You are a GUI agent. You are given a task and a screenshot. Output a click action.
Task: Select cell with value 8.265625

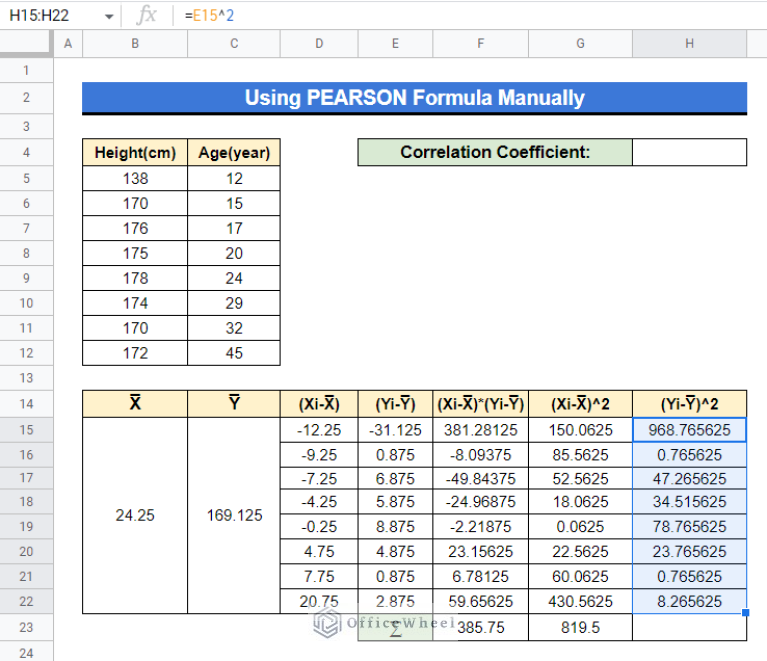[x=689, y=601]
